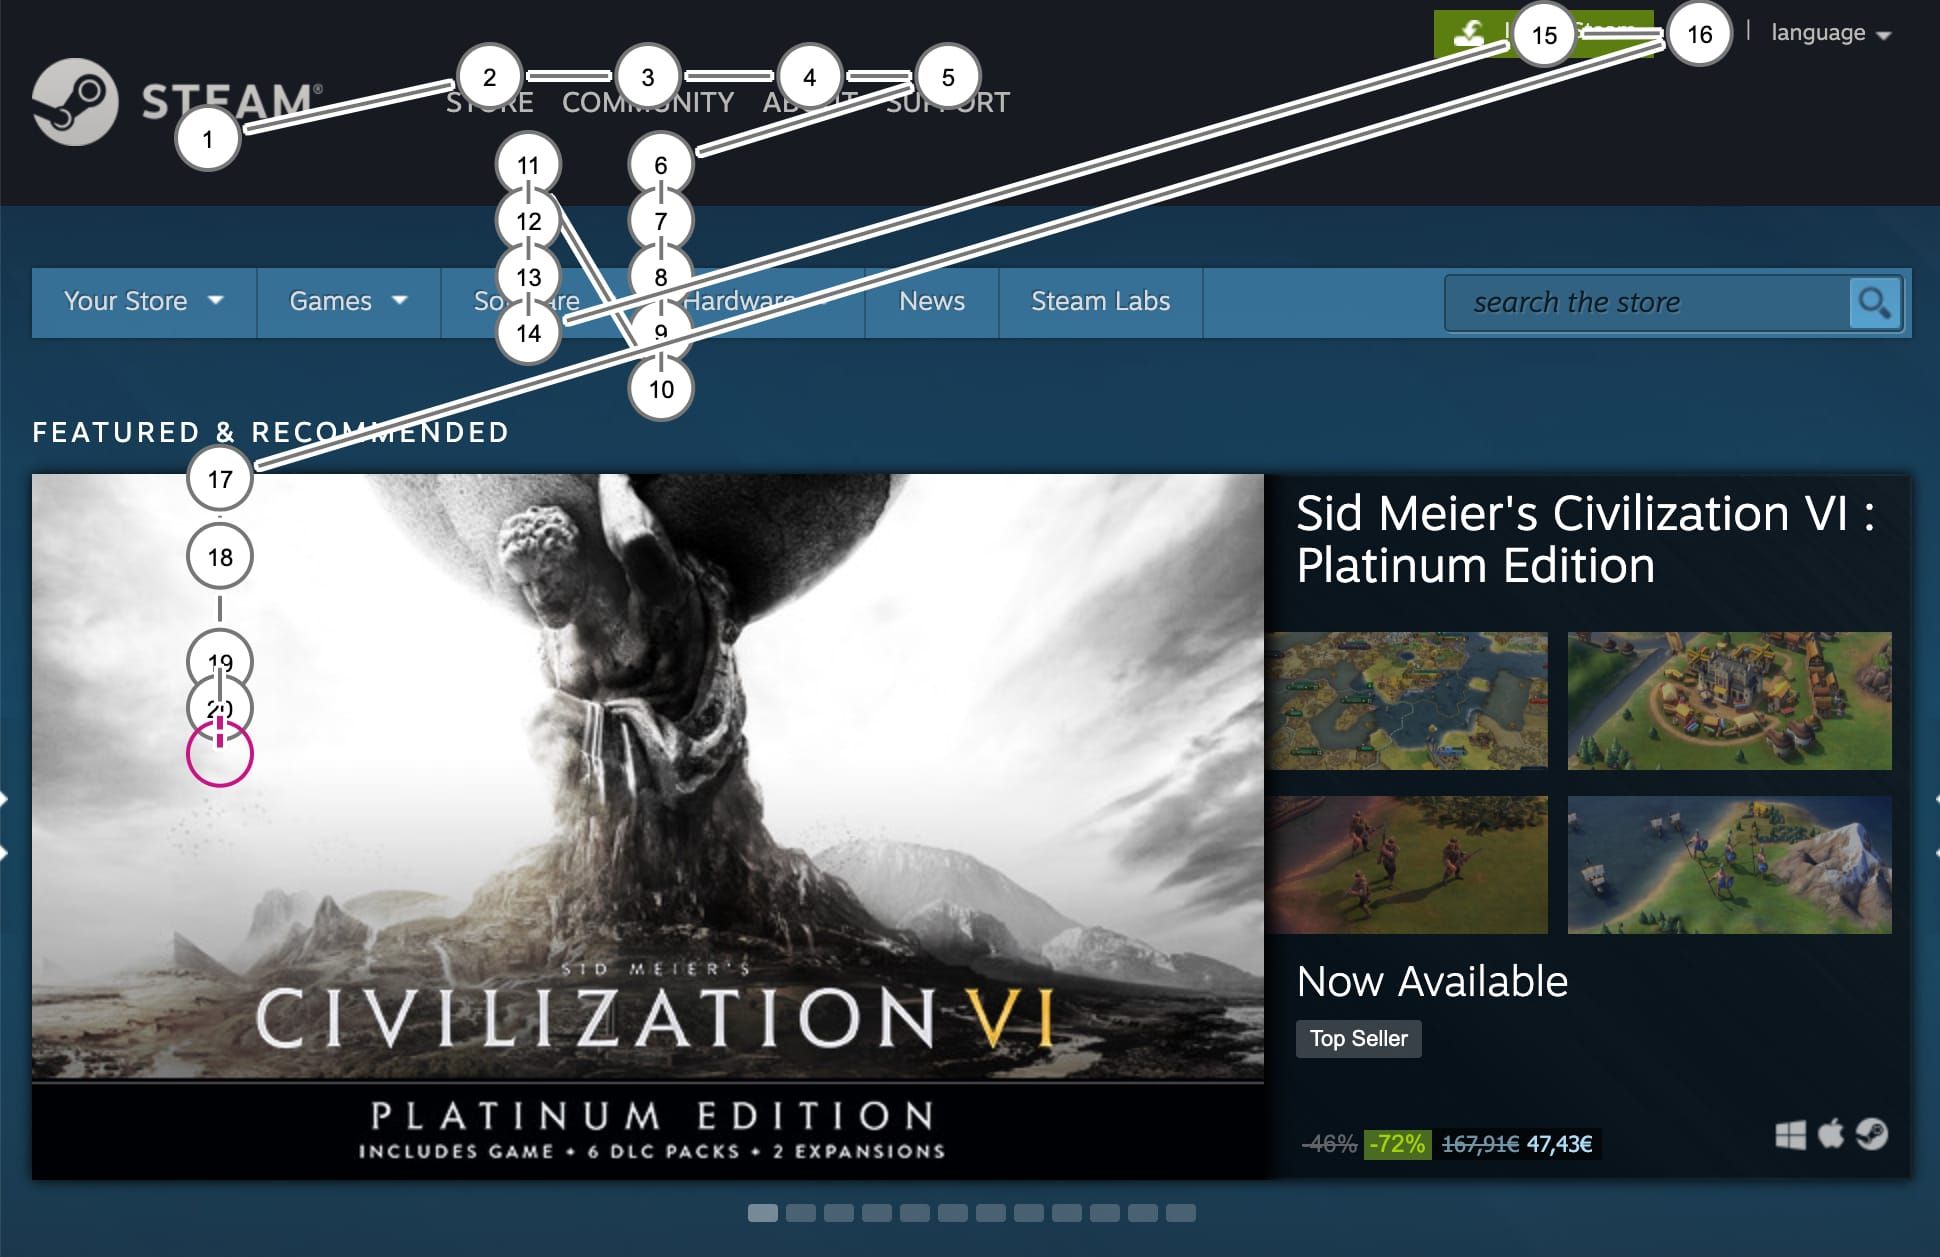The width and height of the screenshot is (1940, 1257).
Task: Click the Apple macOS platform icon
Action: coord(1830,1134)
